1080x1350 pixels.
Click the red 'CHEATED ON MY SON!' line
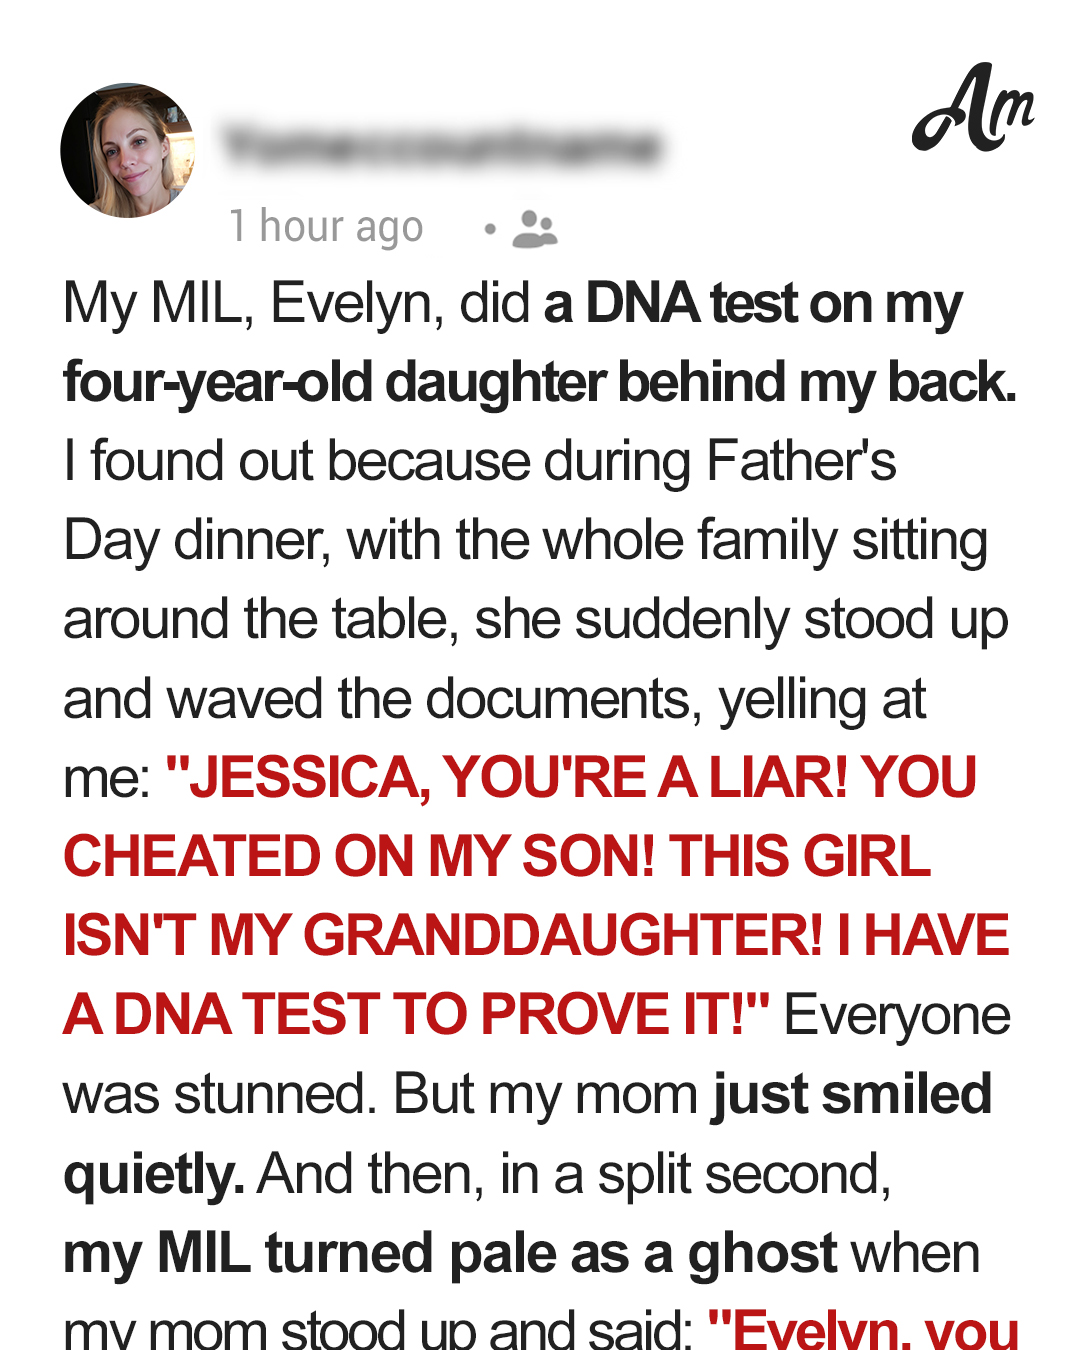pos(360,857)
